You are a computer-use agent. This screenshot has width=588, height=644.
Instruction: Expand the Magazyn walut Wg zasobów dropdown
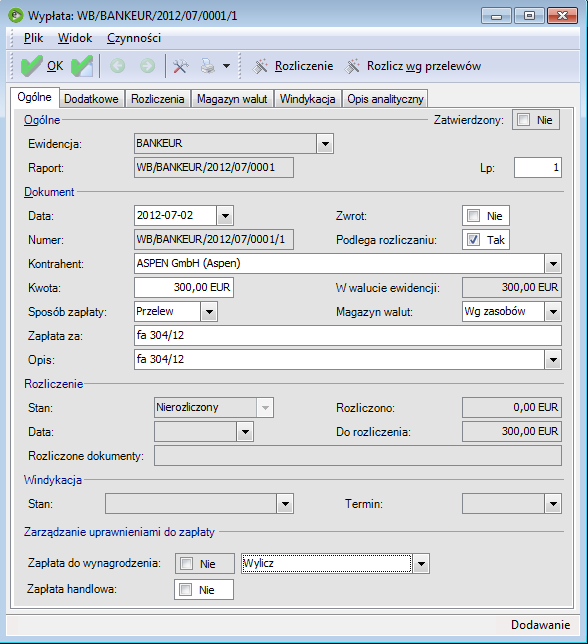[x=553, y=312]
